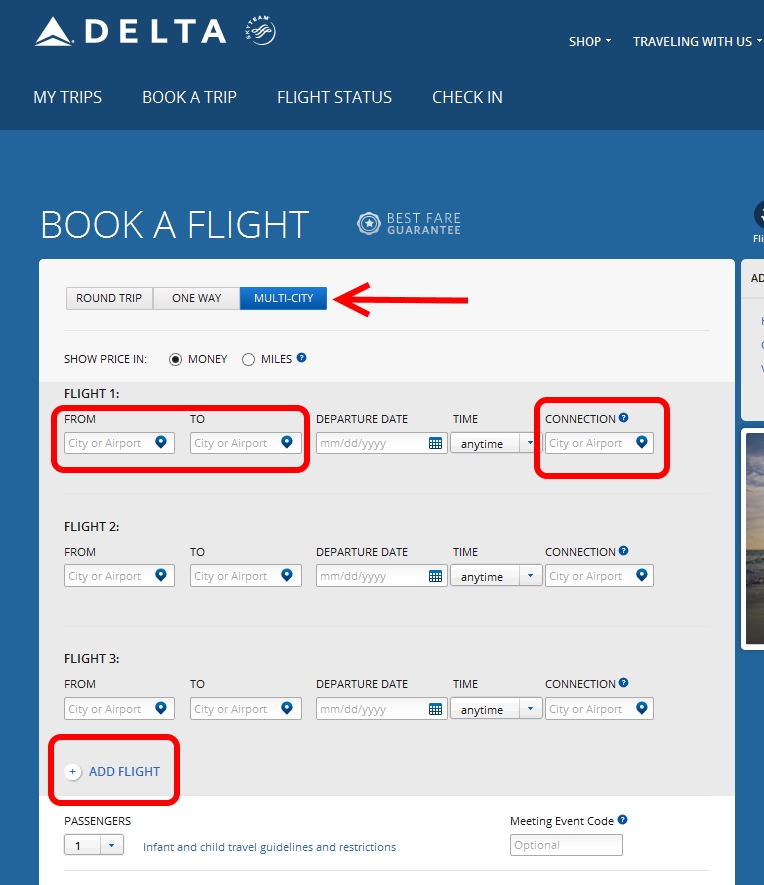Click Flight 2 departure date calendar icon
Screen dimensions: 764x885
436,576
